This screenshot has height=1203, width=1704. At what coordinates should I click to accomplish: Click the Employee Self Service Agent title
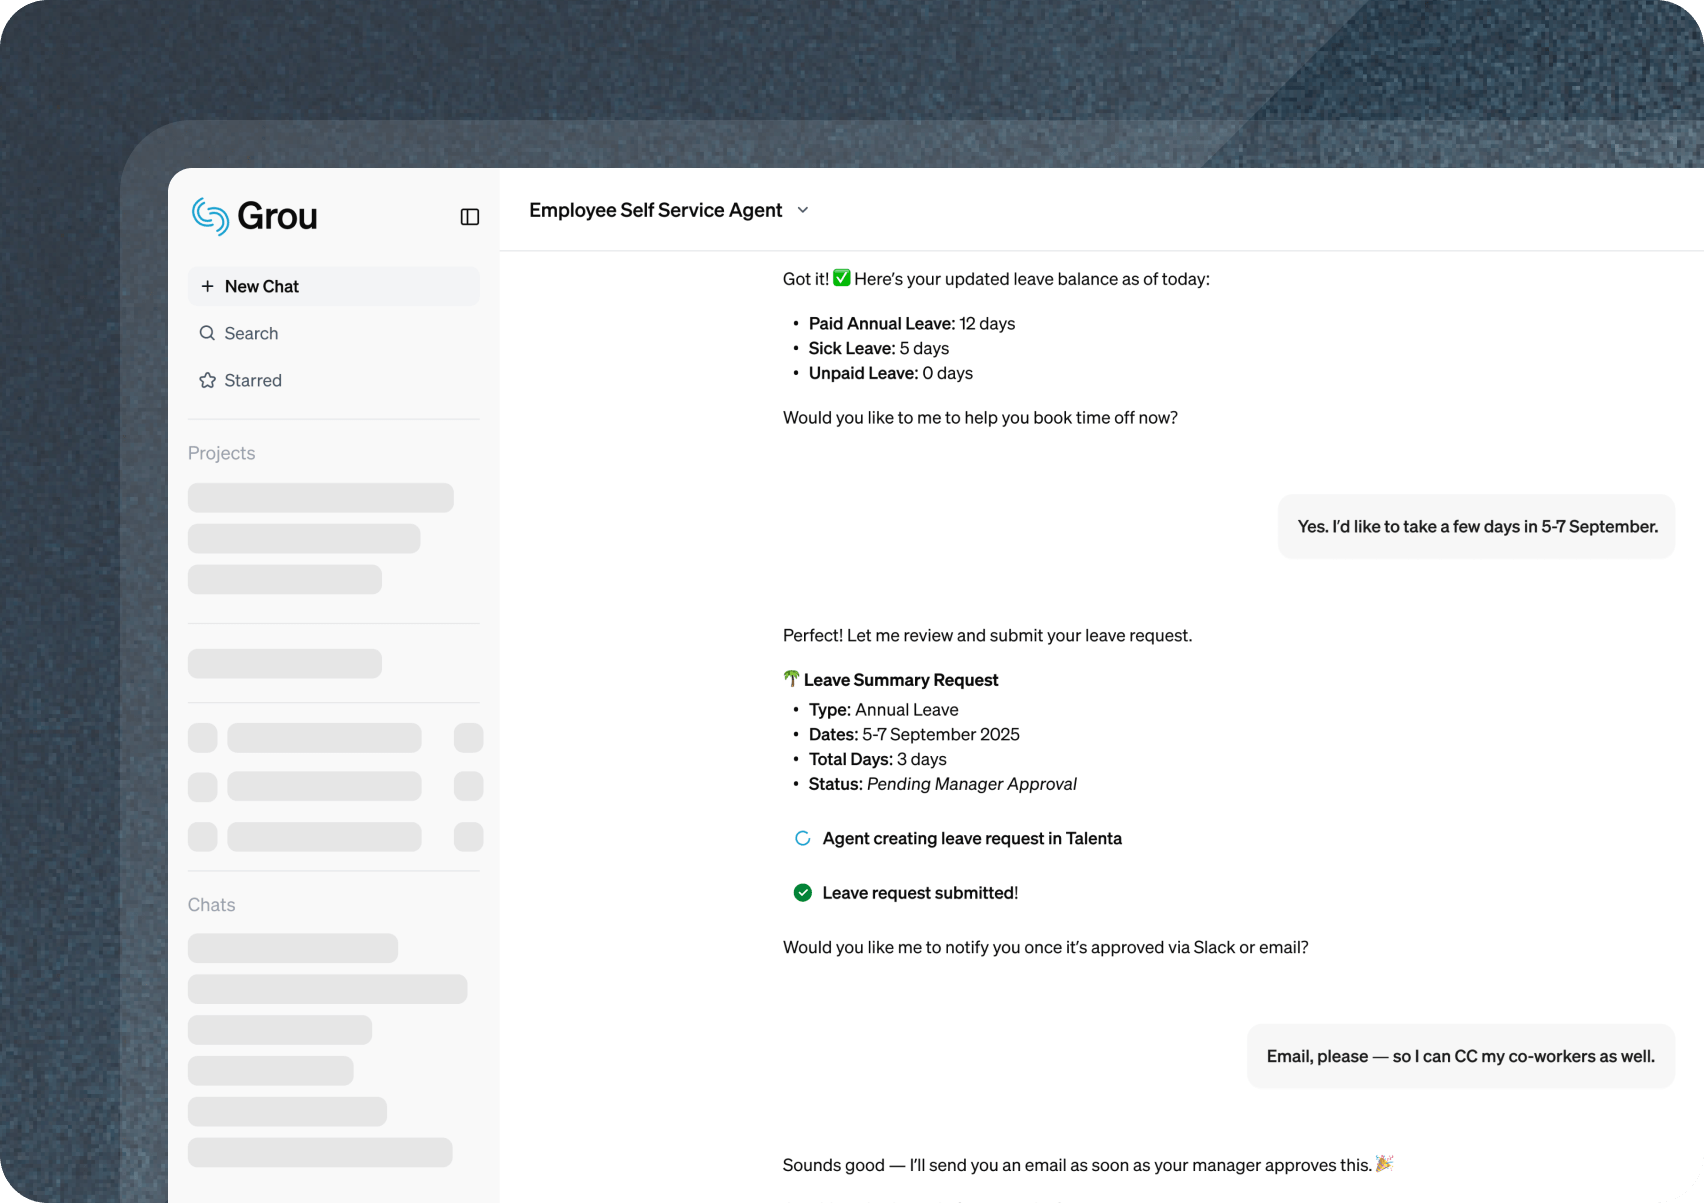point(655,210)
